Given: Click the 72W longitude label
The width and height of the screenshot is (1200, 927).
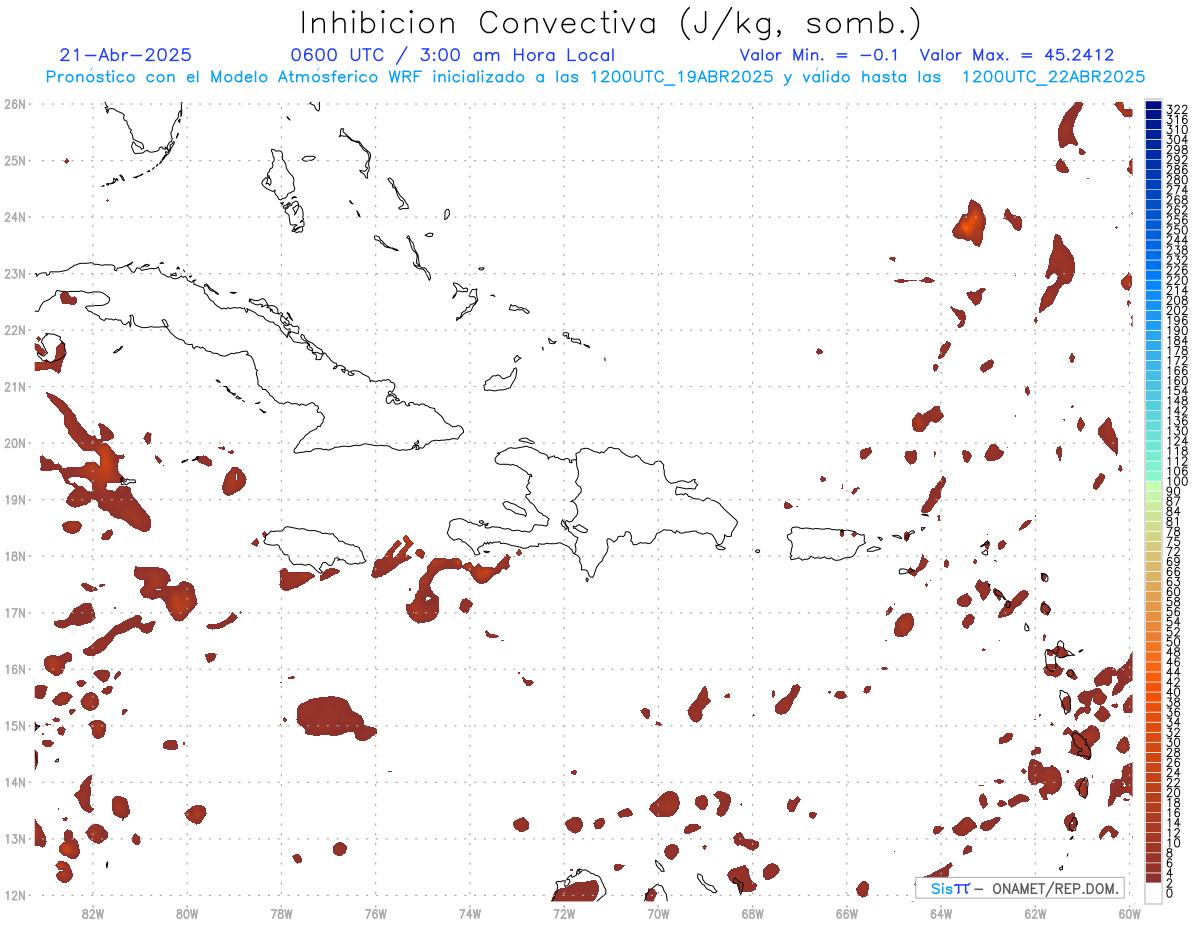Looking at the screenshot, I should click(564, 912).
